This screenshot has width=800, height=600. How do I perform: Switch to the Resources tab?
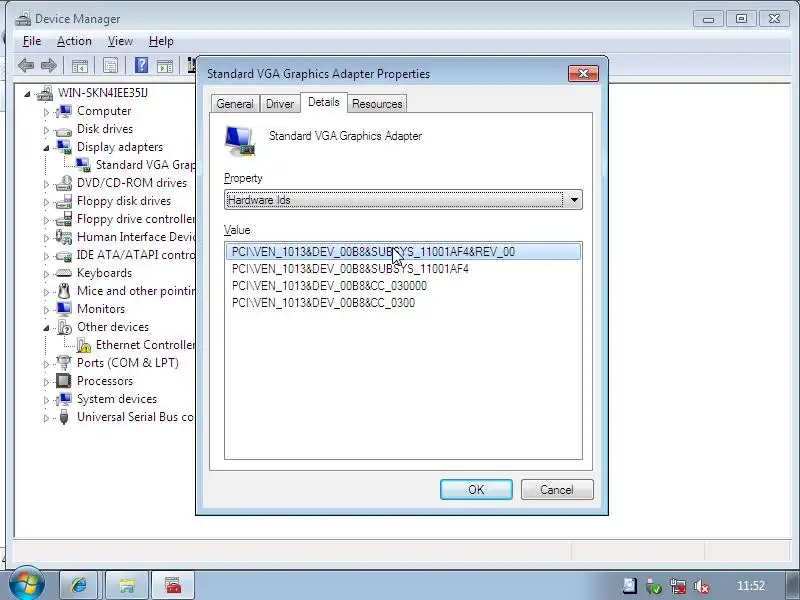click(x=377, y=104)
